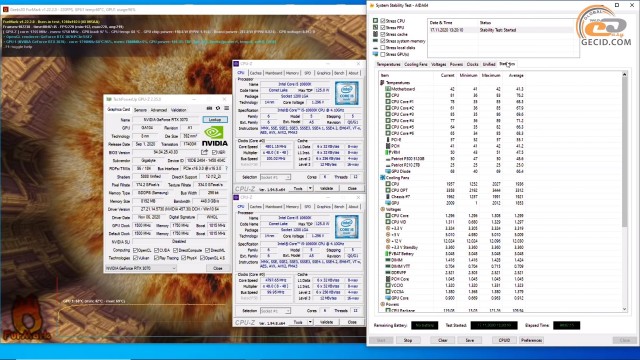Open Selection socket dropdown in lower CPU-Z
Image resolution: width=640 pixels, height=360 pixels.
pyautogui.click(x=275, y=311)
